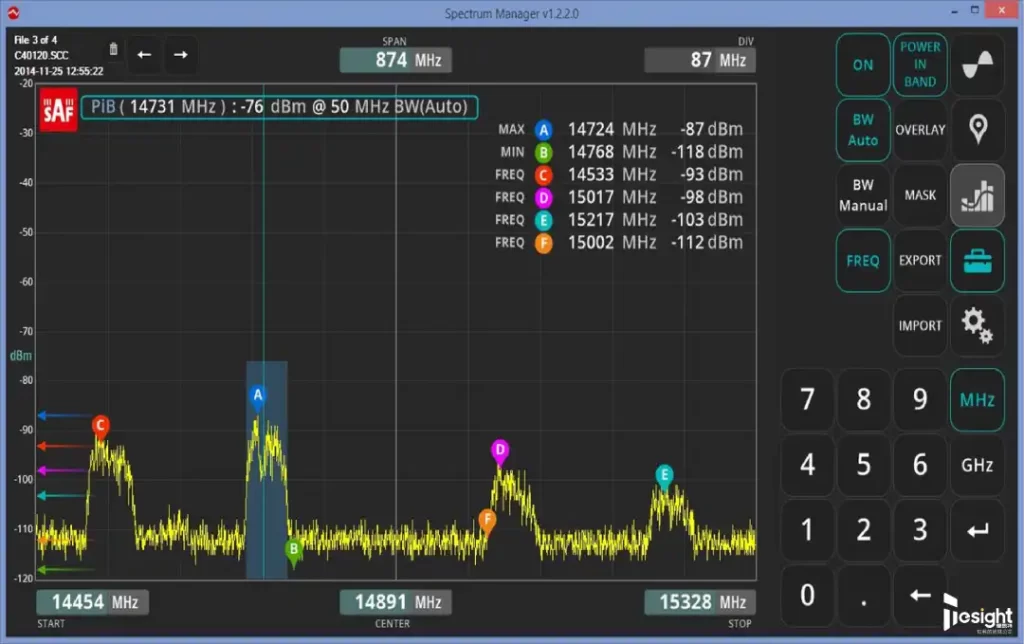Select GHz unit on keypad
The width and height of the screenshot is (1024, 644).
coord(977,465)
